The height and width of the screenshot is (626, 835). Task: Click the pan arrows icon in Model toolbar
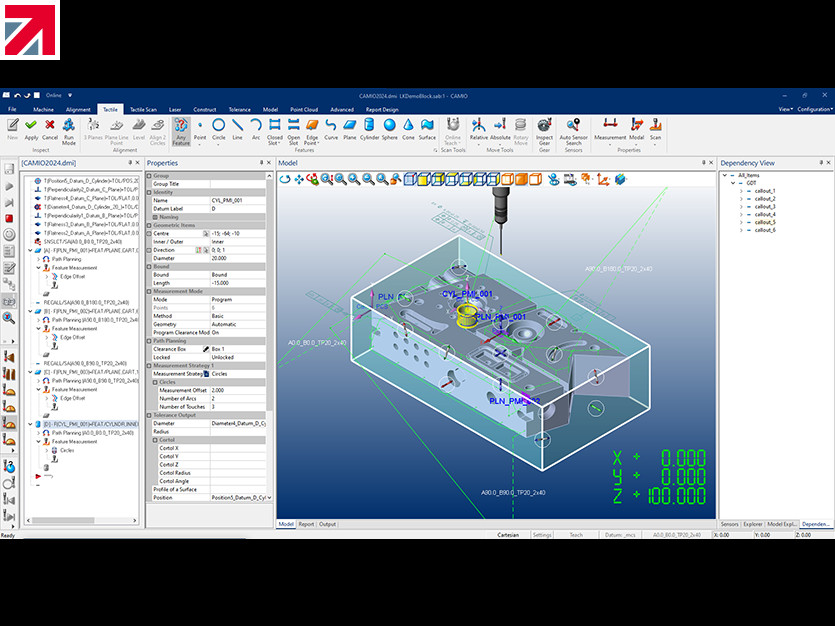(x=299, y=179)
